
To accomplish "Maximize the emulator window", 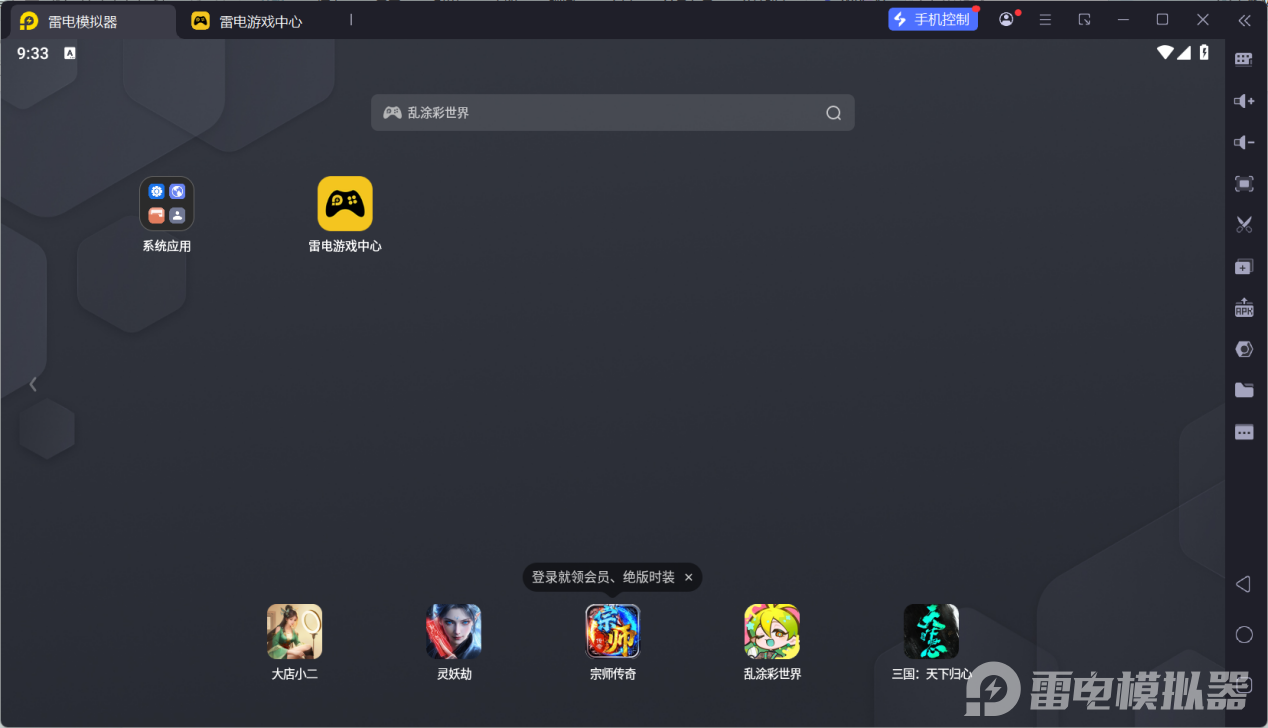I will [1162, 20].
